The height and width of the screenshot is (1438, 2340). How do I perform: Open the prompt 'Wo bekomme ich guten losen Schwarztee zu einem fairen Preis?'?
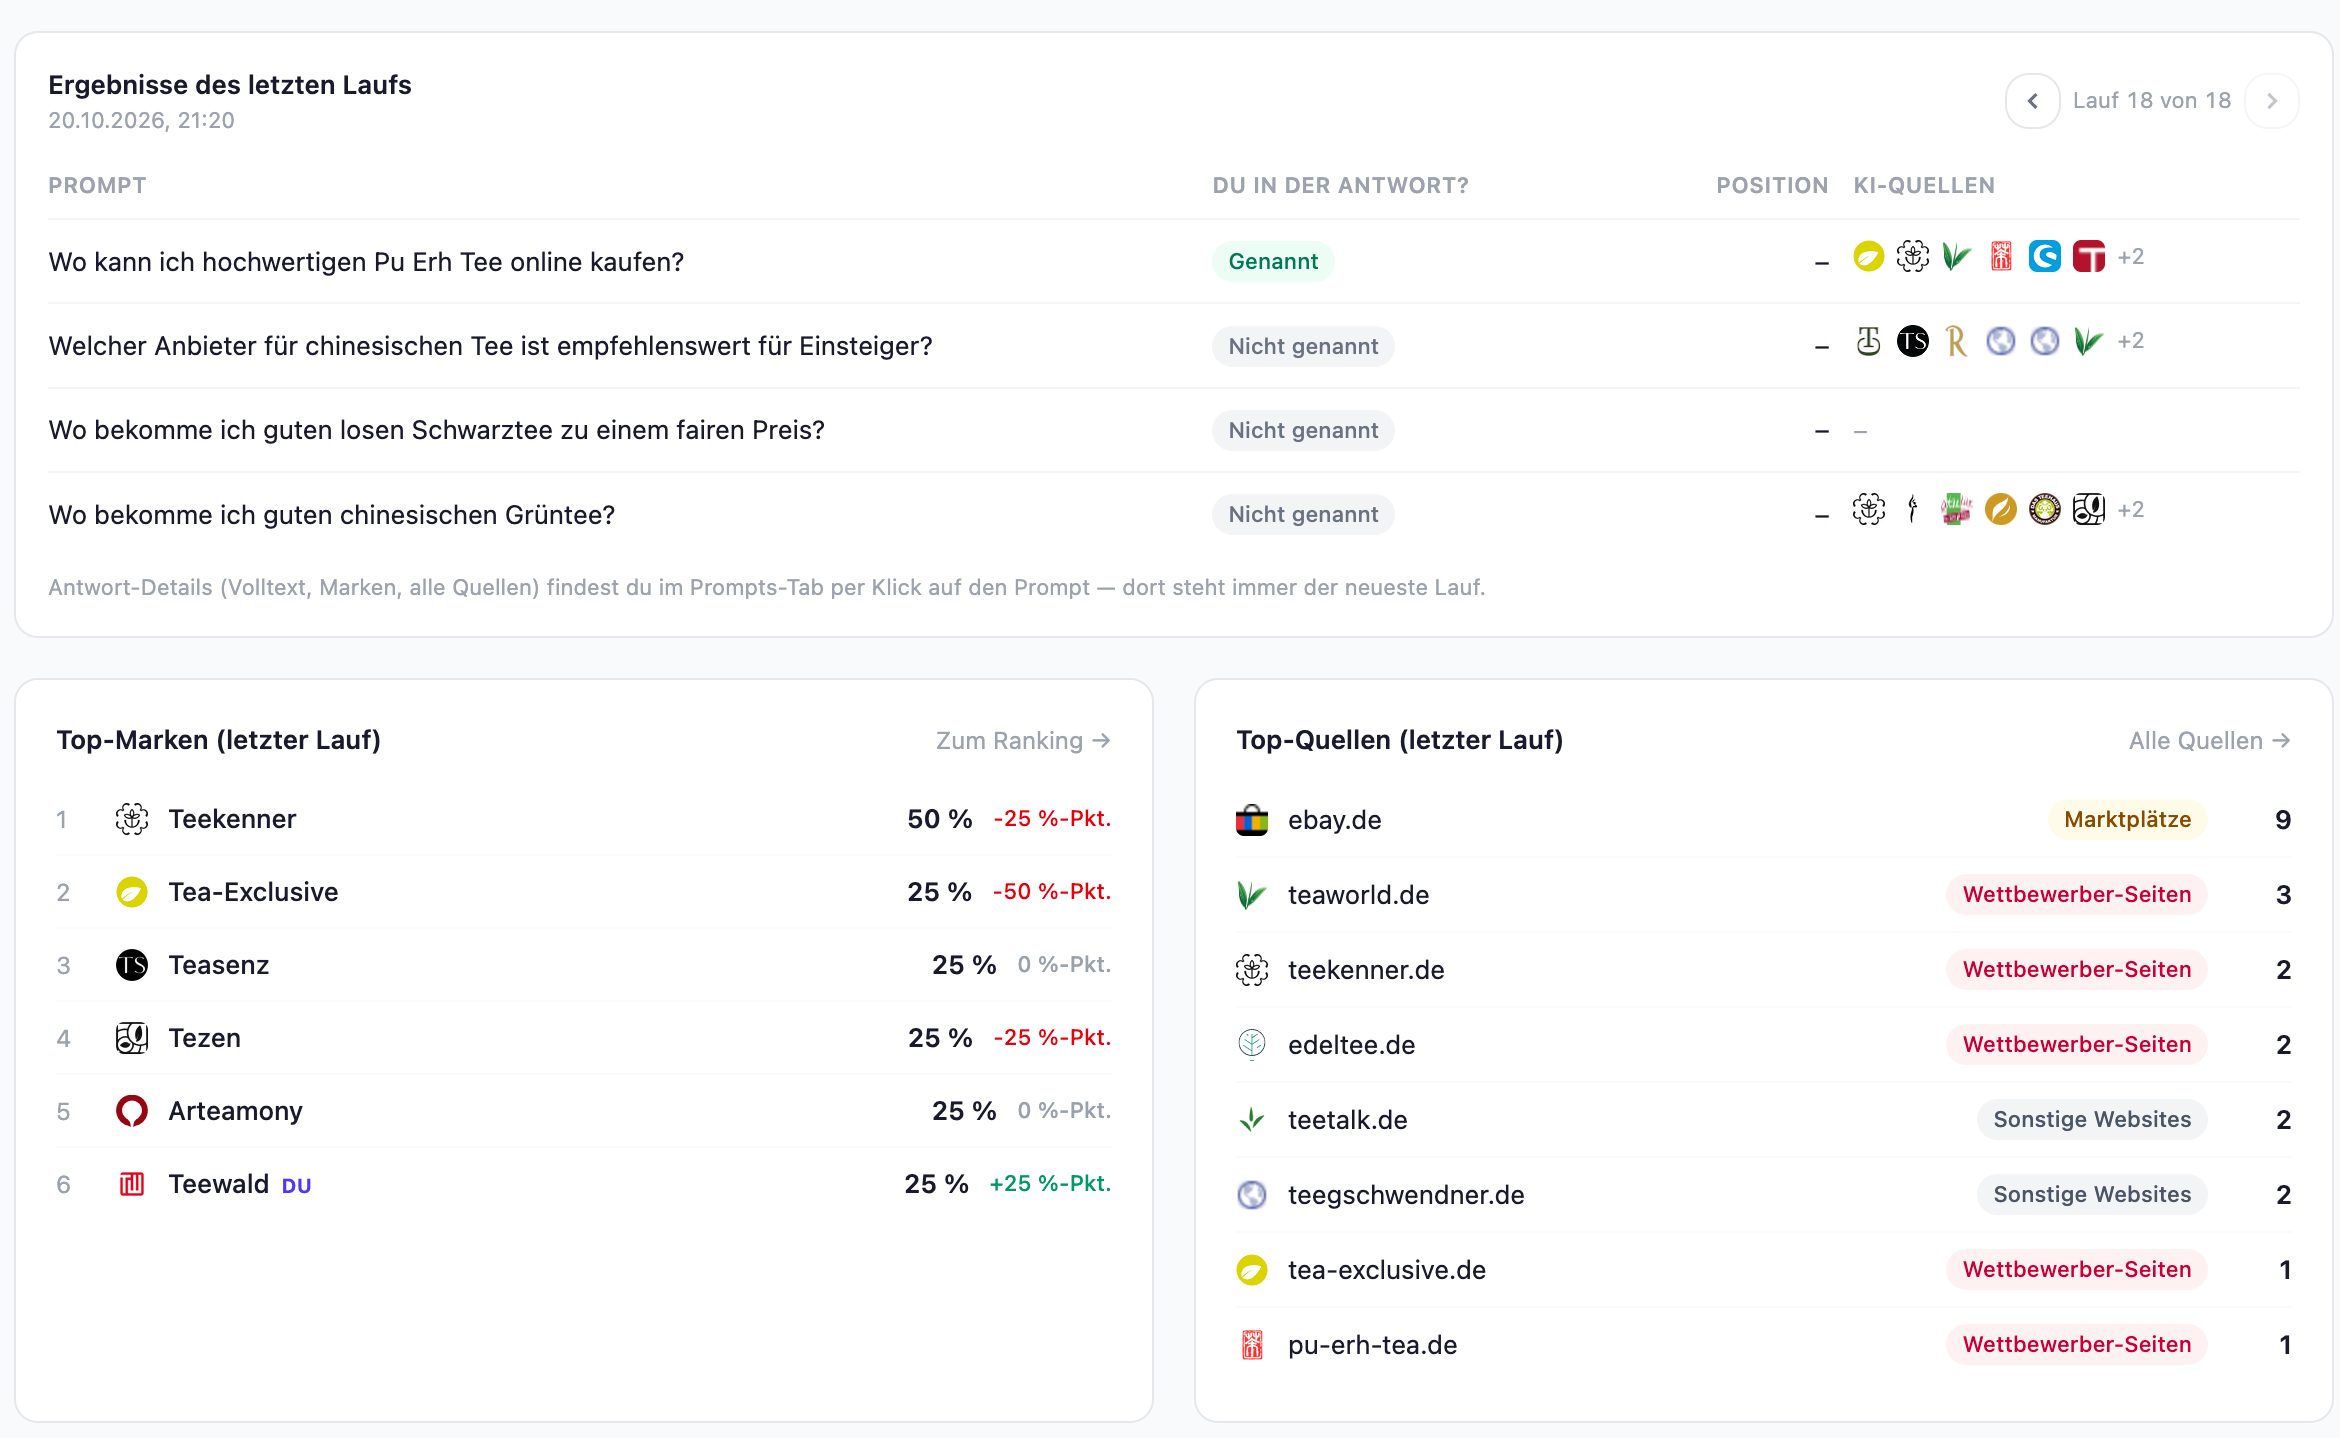coord(436,430)
